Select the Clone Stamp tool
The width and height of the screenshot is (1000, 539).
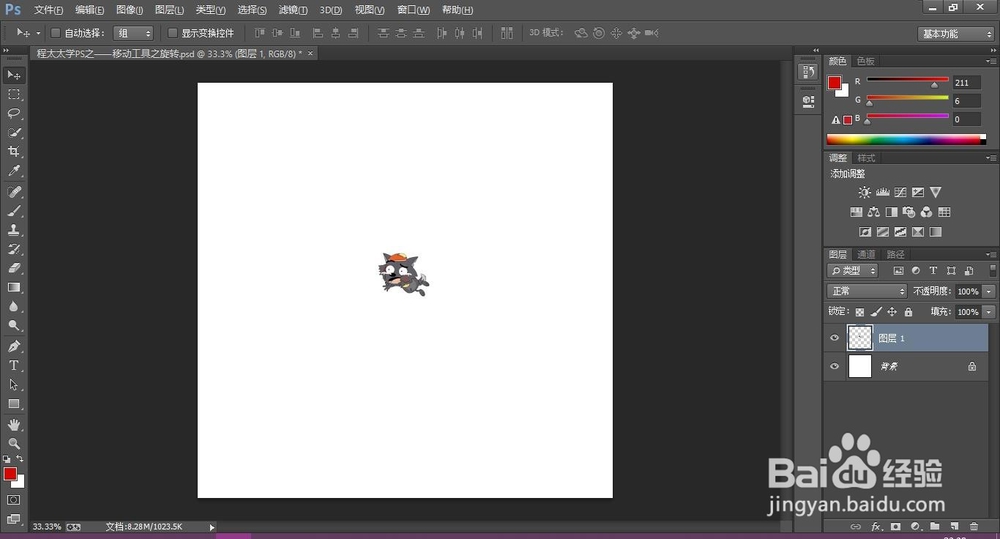[13, 230]
